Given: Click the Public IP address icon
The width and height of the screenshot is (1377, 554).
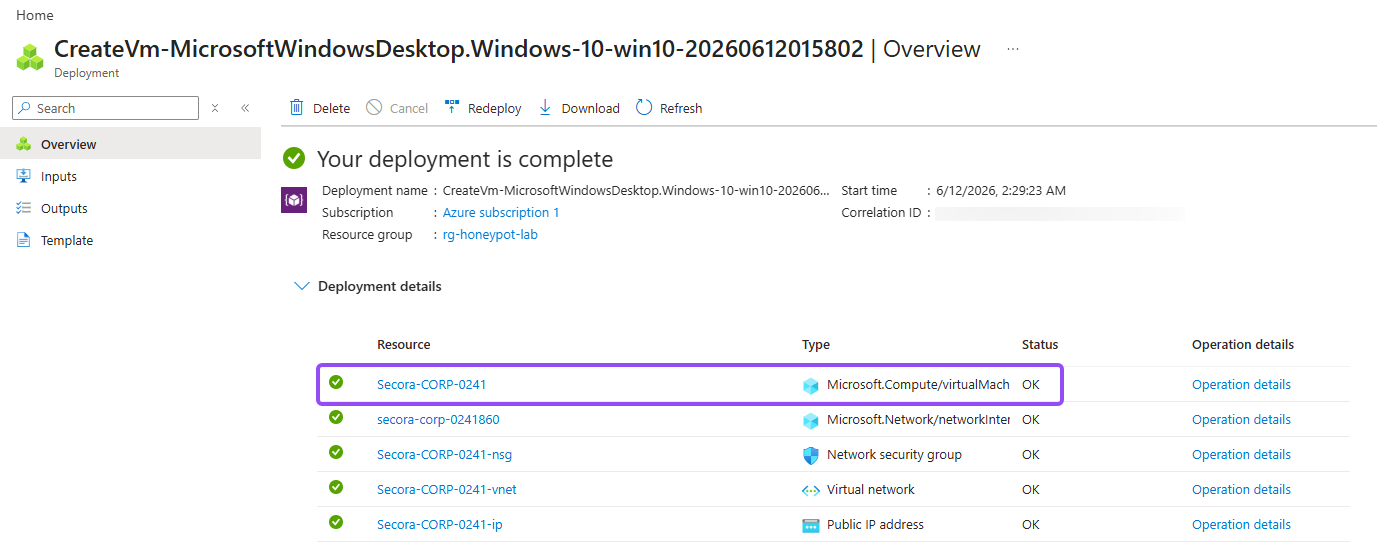Looking at the screenshot, I should [811, 525].
